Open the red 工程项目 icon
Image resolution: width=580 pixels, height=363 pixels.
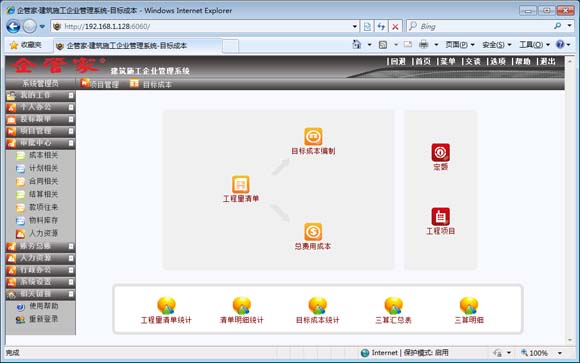(441, 216)
